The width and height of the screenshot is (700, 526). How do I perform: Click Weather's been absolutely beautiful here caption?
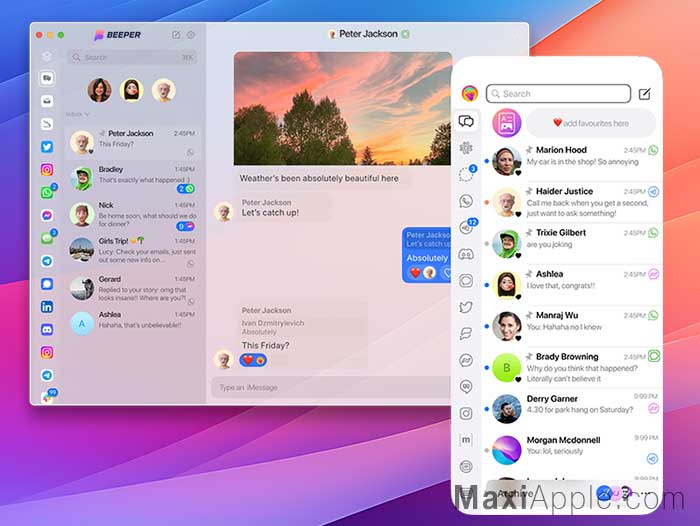pos(319,178)
